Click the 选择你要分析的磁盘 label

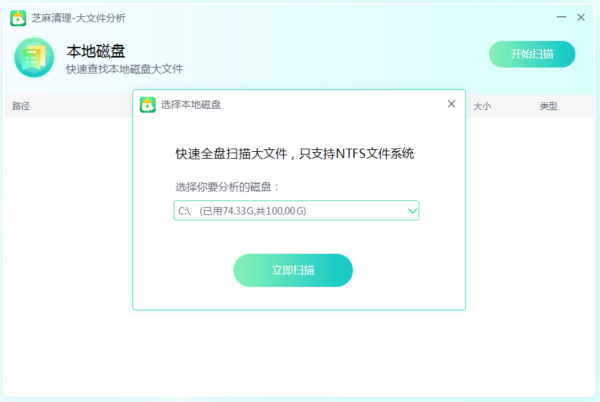(228, 187)
